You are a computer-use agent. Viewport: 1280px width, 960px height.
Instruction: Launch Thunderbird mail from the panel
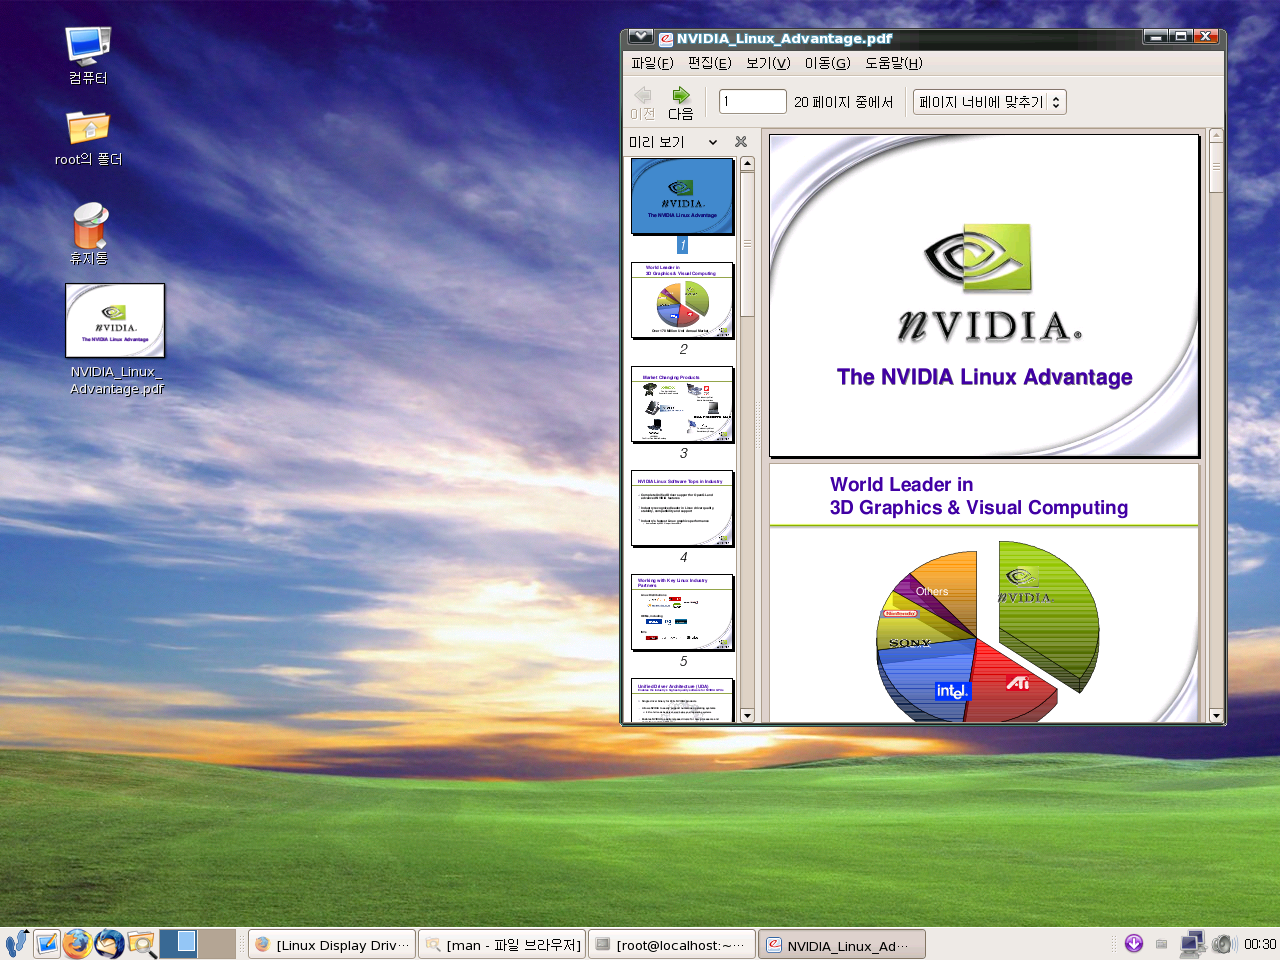tap(109, 943)
